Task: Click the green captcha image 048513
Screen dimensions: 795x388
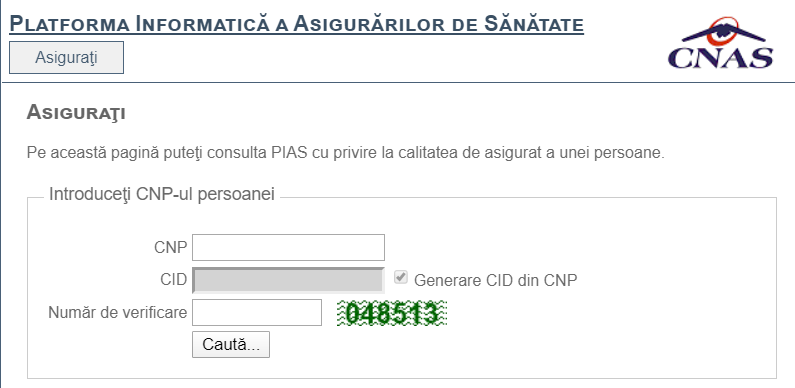Action: pyautogui.click(x=392, y=313)
